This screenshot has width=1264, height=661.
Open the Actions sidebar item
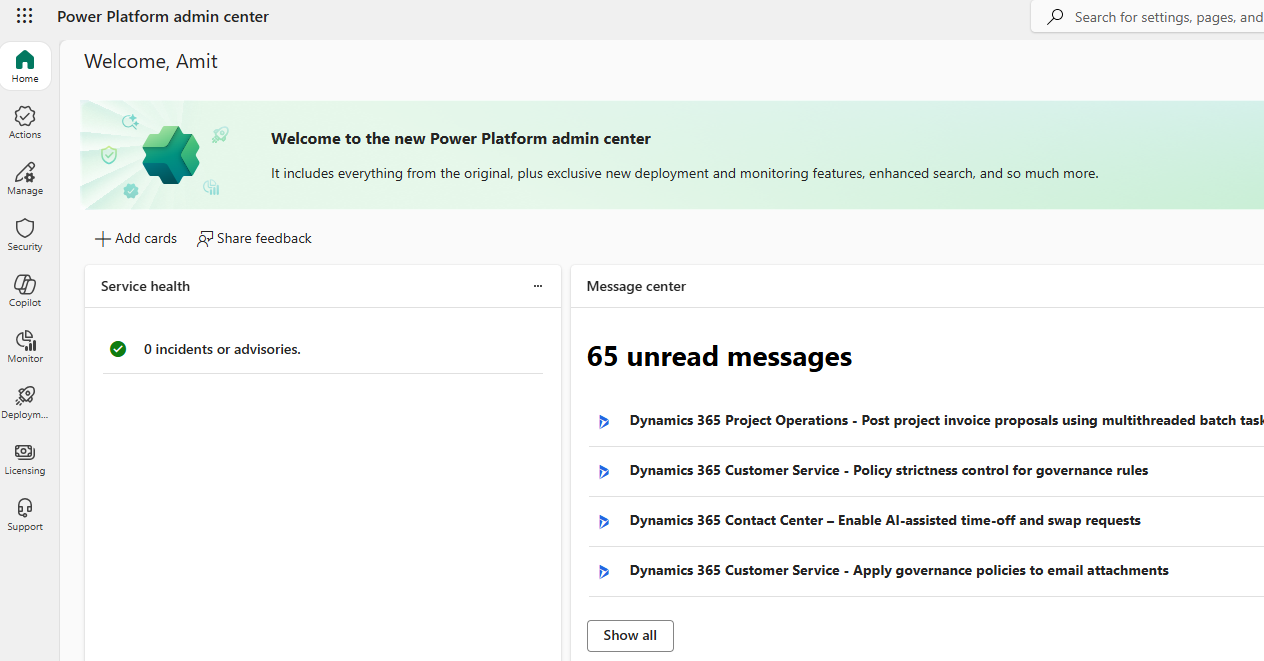click(25, 122)
